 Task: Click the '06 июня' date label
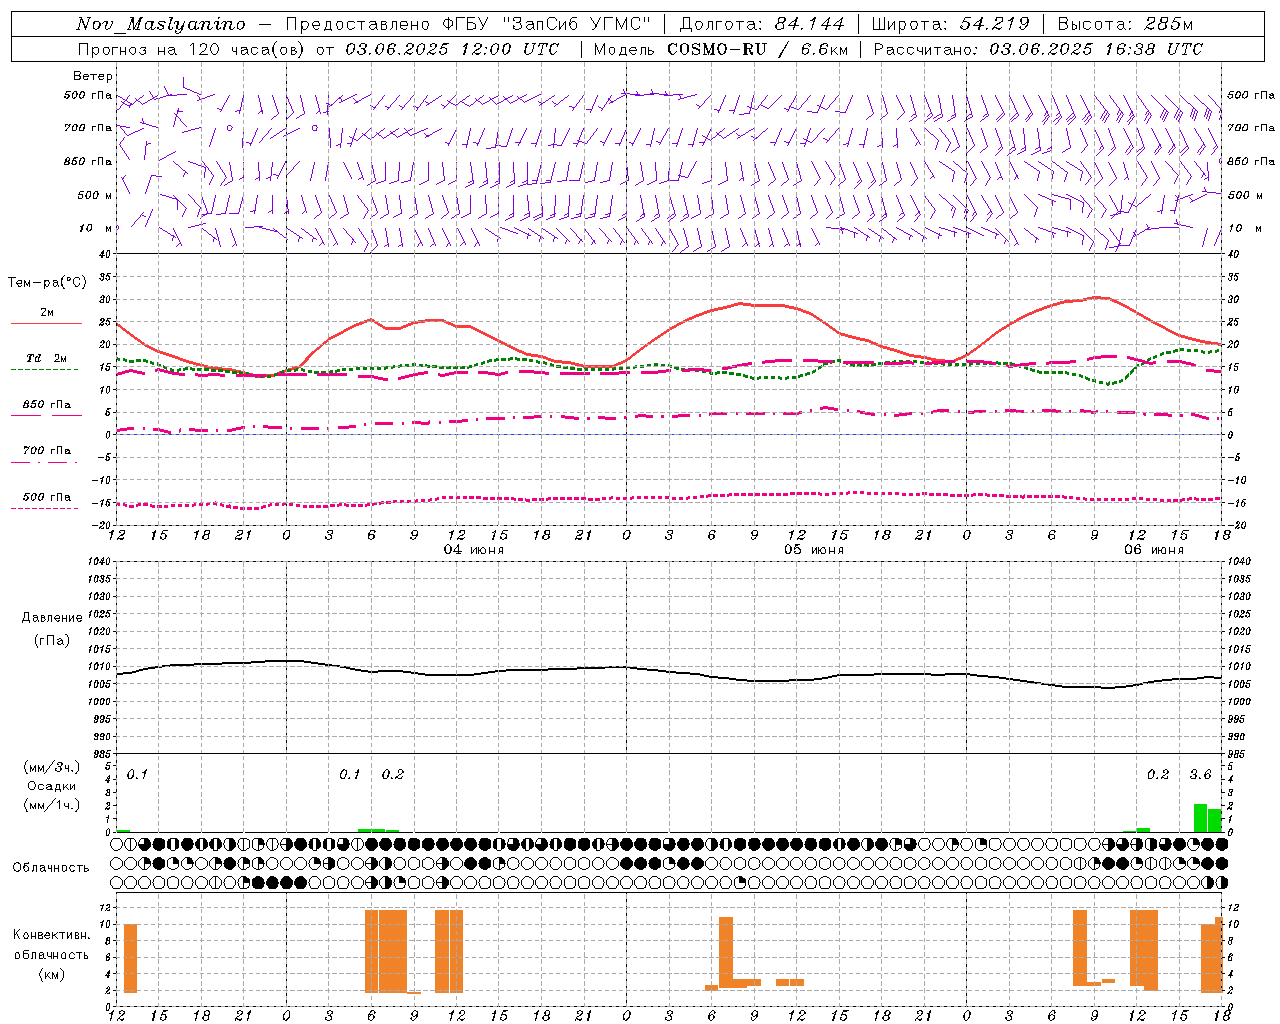(1154, 550)
